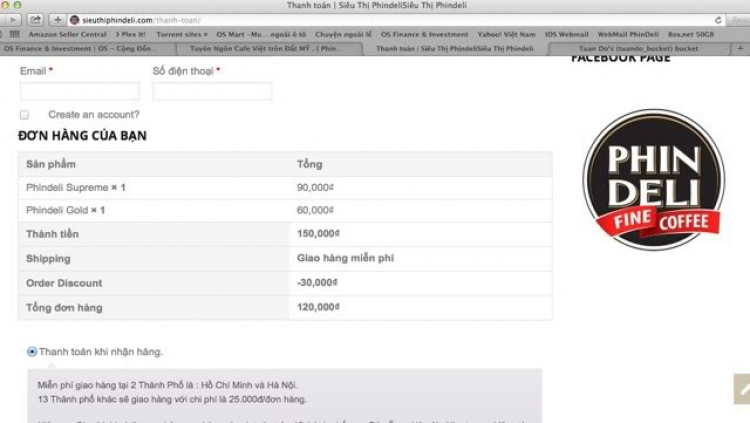
Task: Click the PhinDeli Fine Coffee logo
Action: 654,180
